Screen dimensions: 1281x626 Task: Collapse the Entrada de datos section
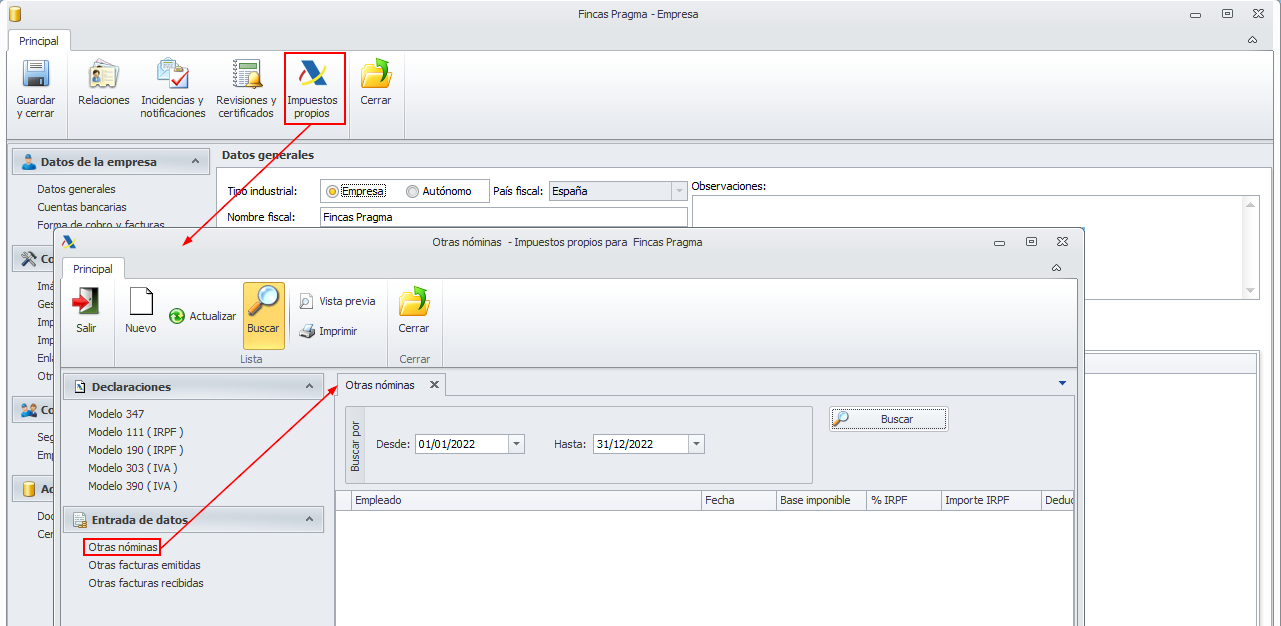pyautogui.click(x=309, y=519)
